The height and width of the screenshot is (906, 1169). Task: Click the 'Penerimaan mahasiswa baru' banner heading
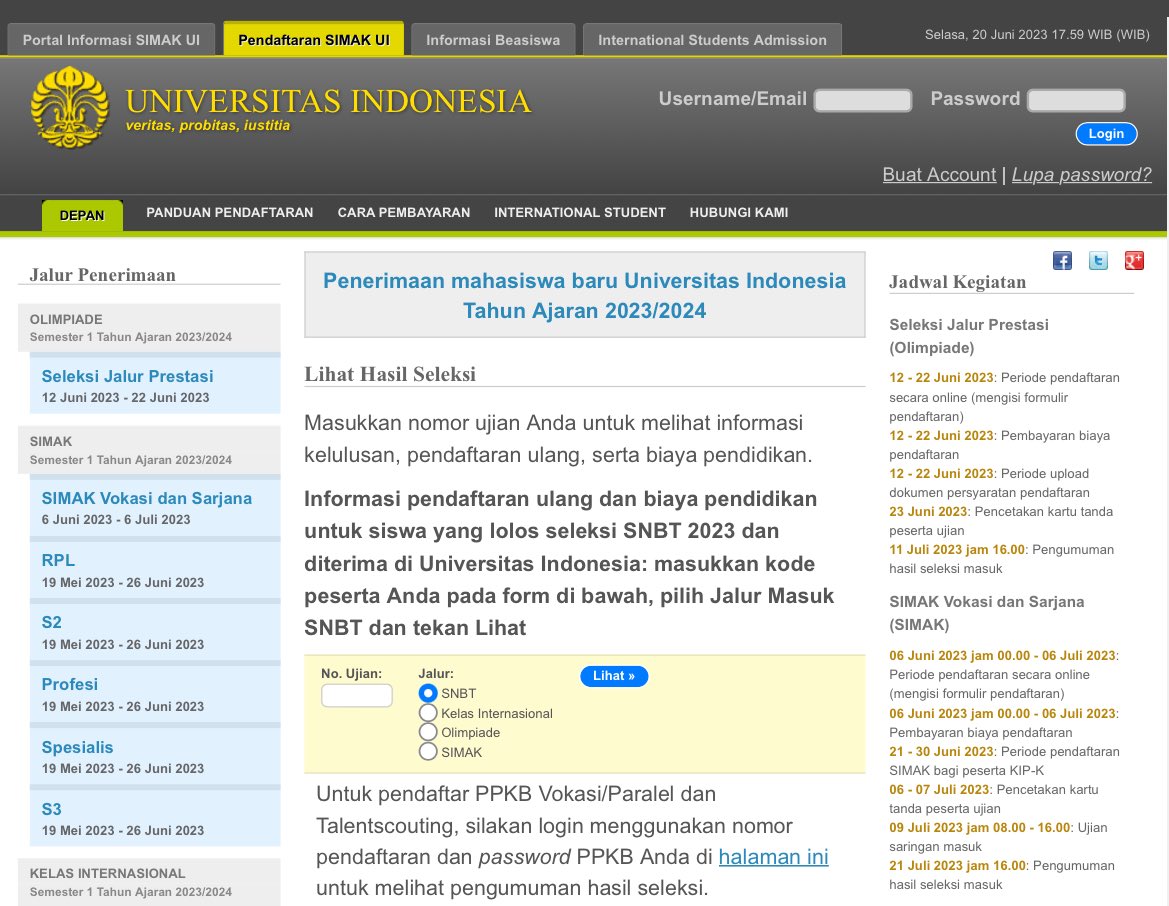[x=584, y=295]
